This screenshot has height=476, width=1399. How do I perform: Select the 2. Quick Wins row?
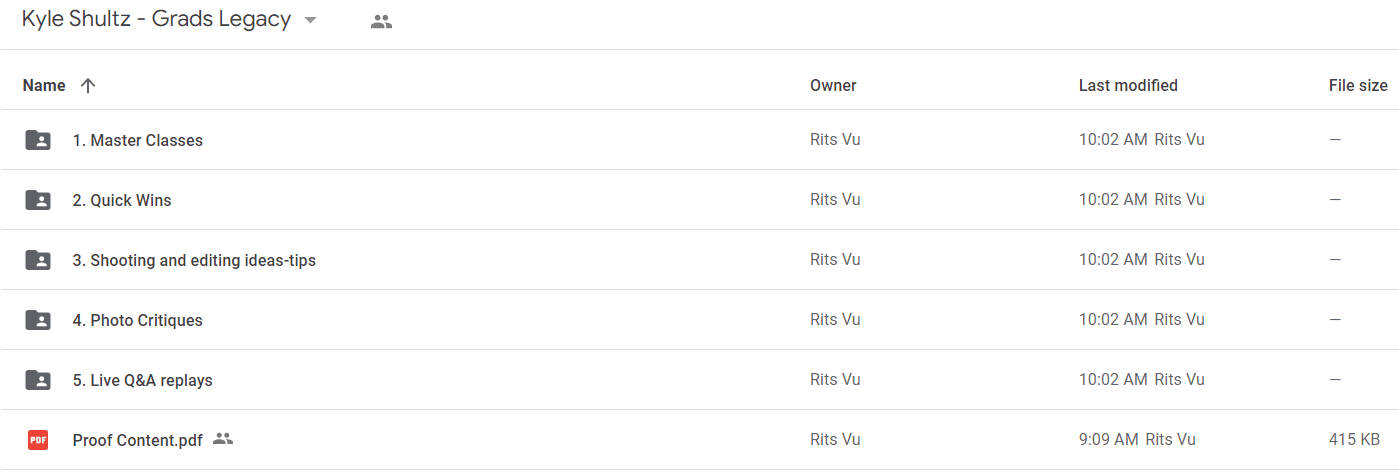click(700, 200)
